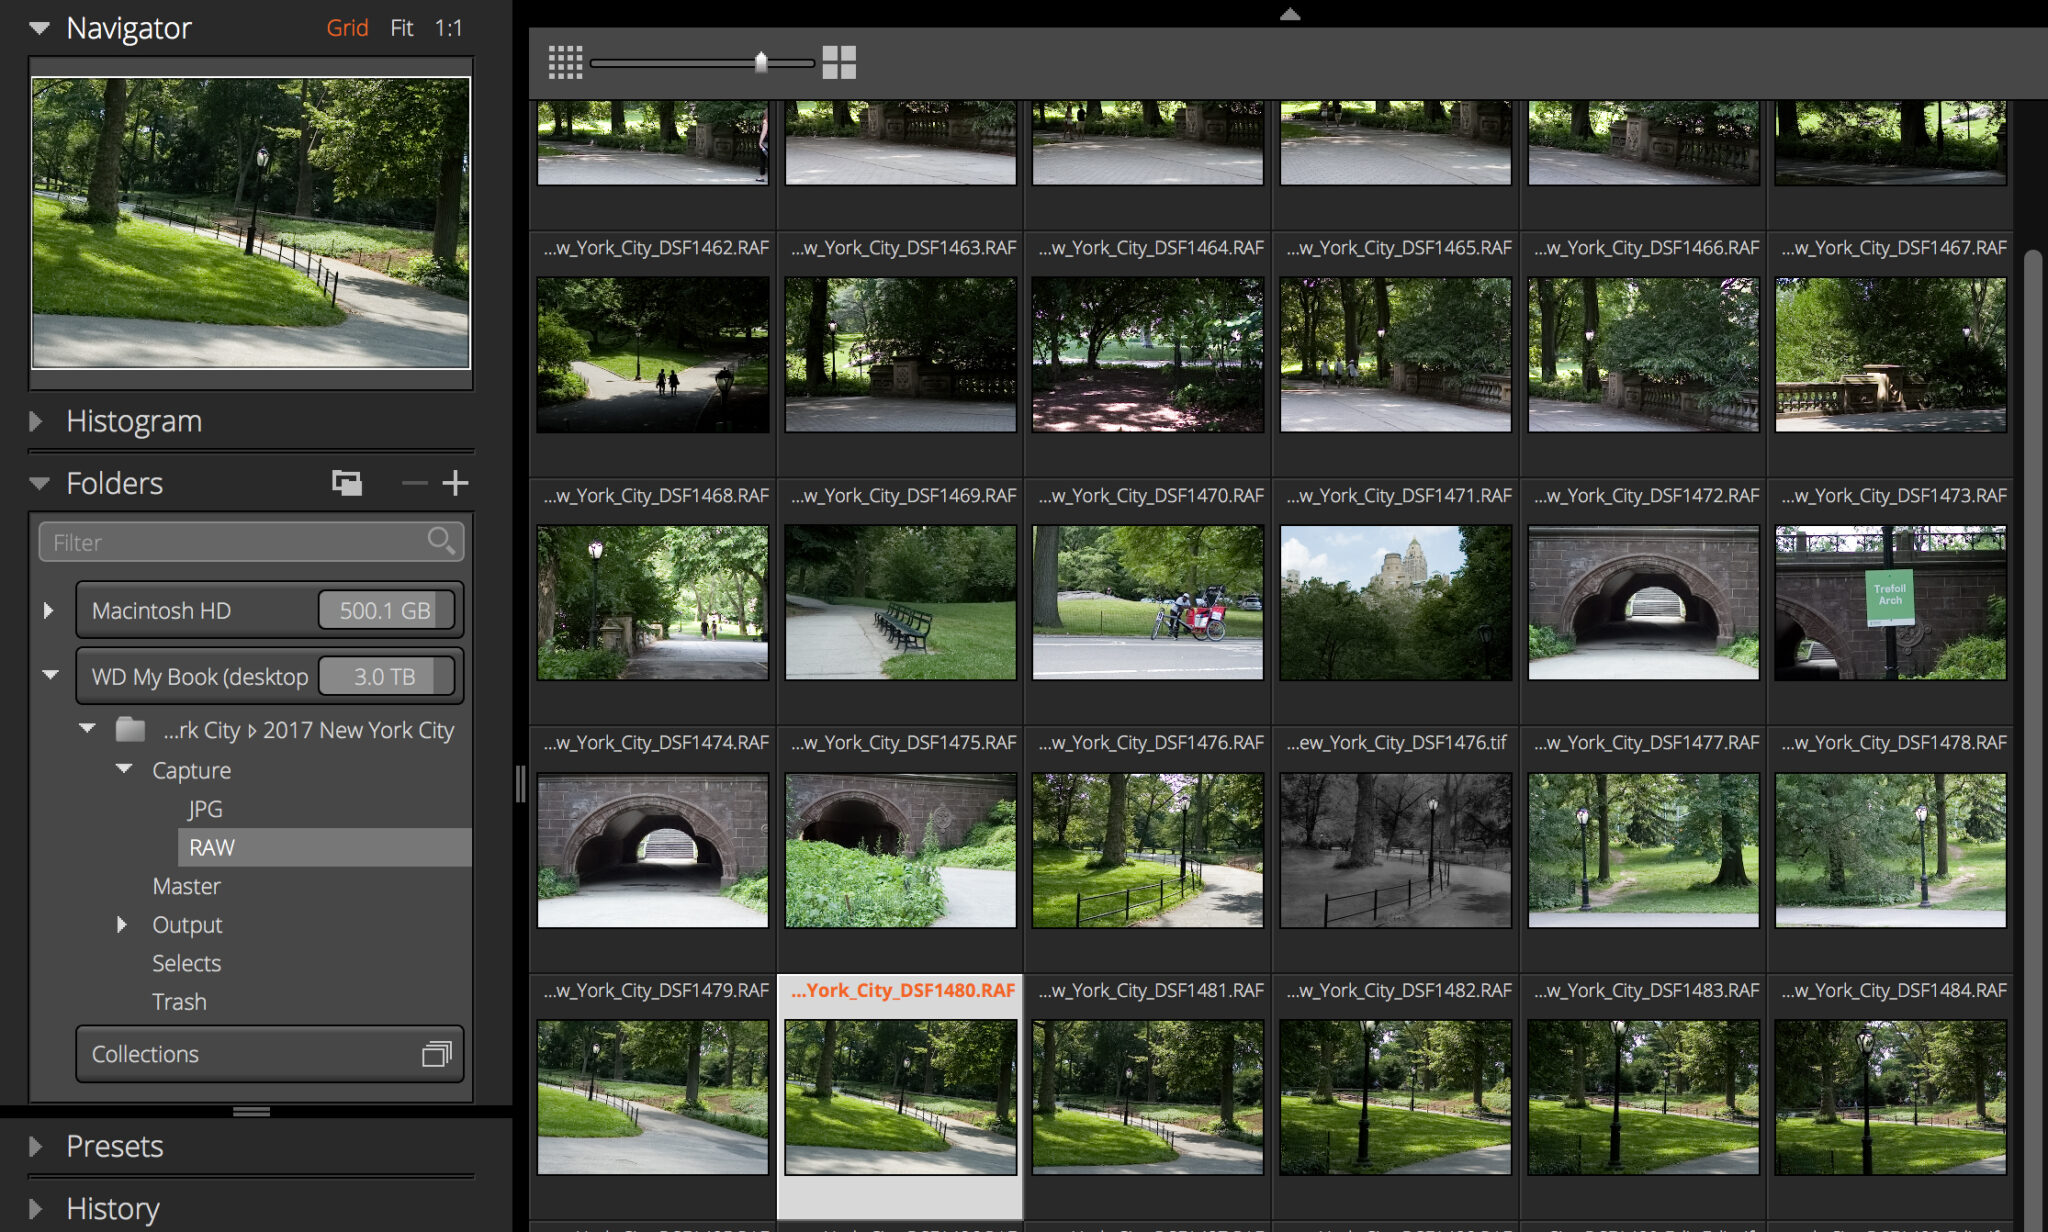
Task: Expand the Macintosh HD drive tree
Action: click(48, 610)
